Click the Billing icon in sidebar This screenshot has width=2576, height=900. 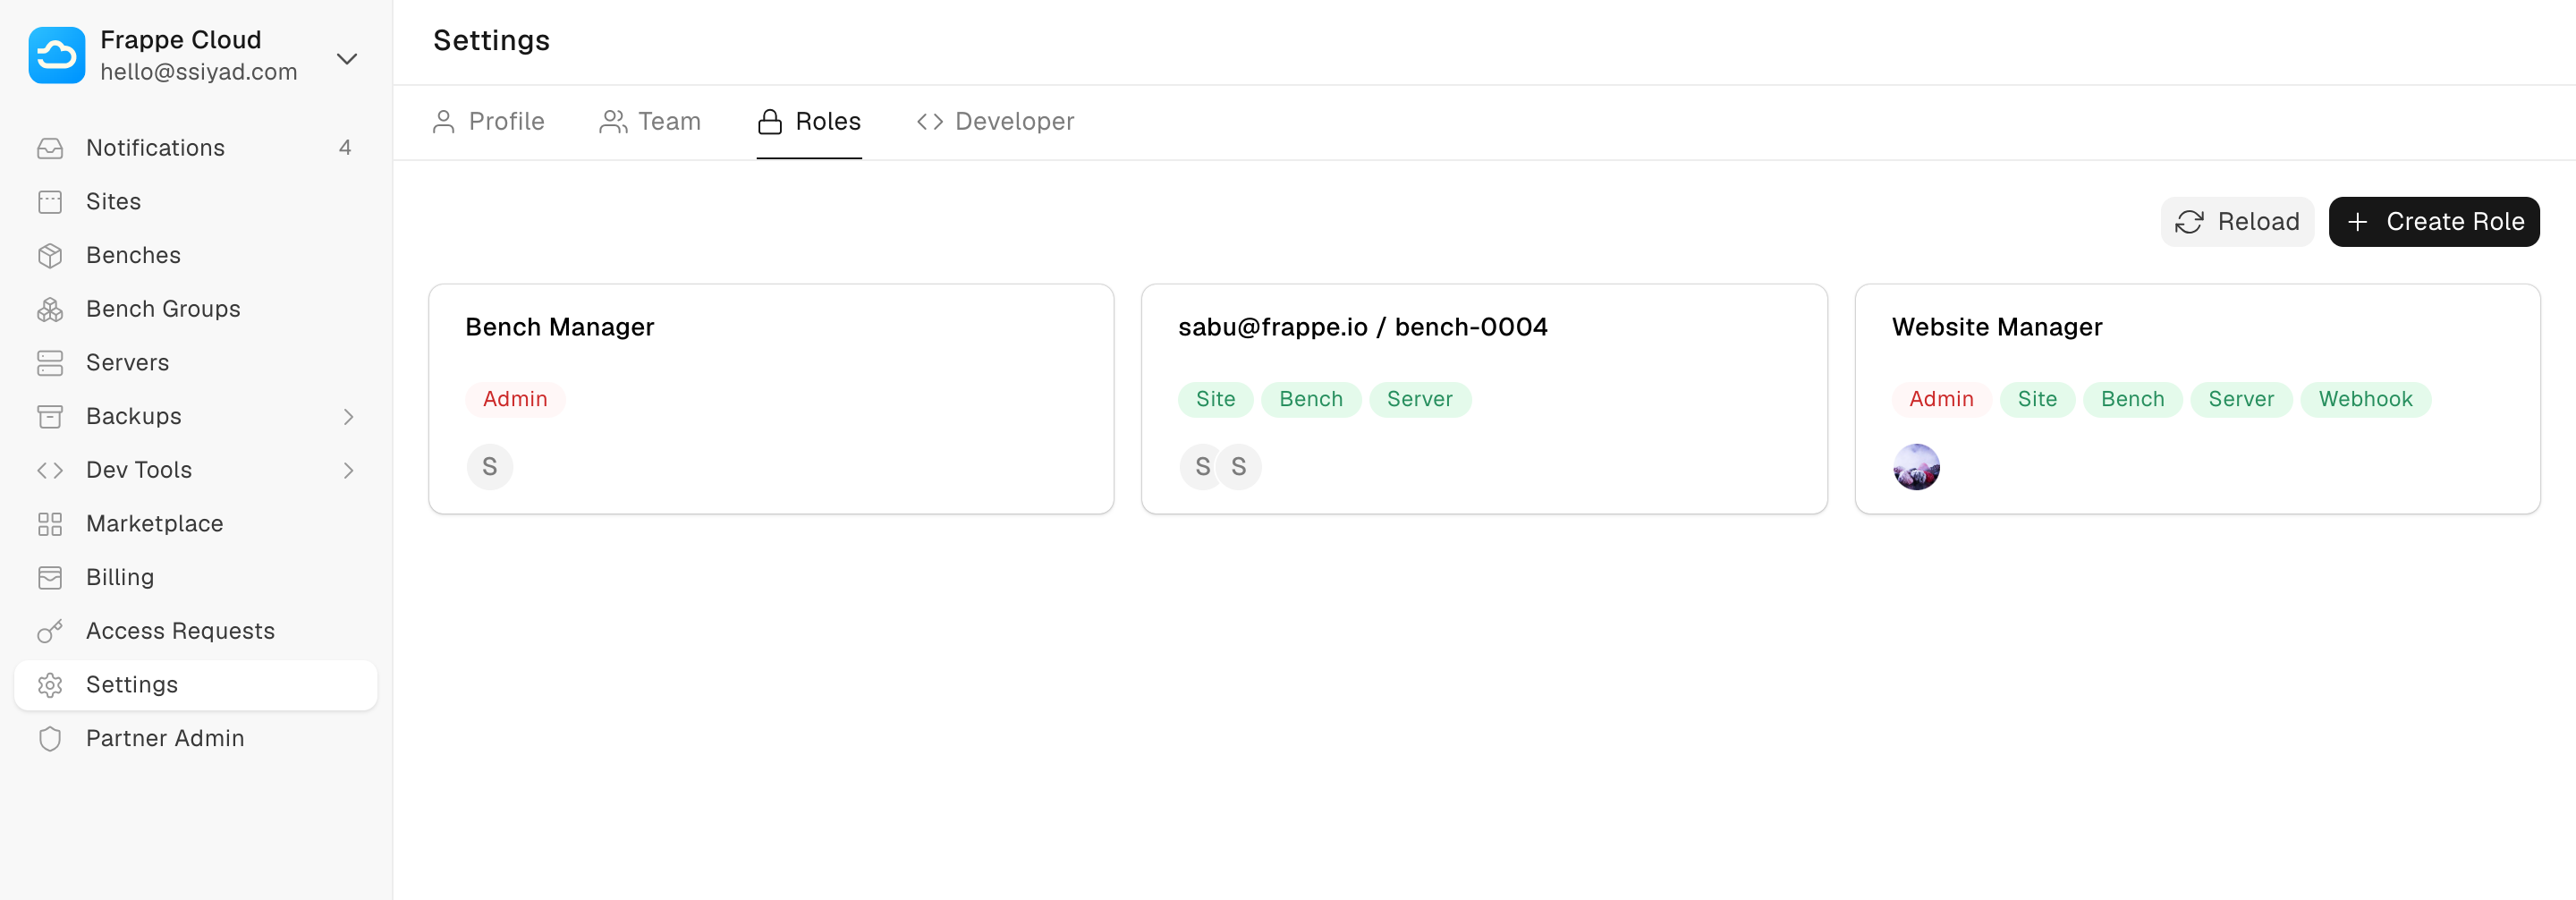click(x=50, y=578)
